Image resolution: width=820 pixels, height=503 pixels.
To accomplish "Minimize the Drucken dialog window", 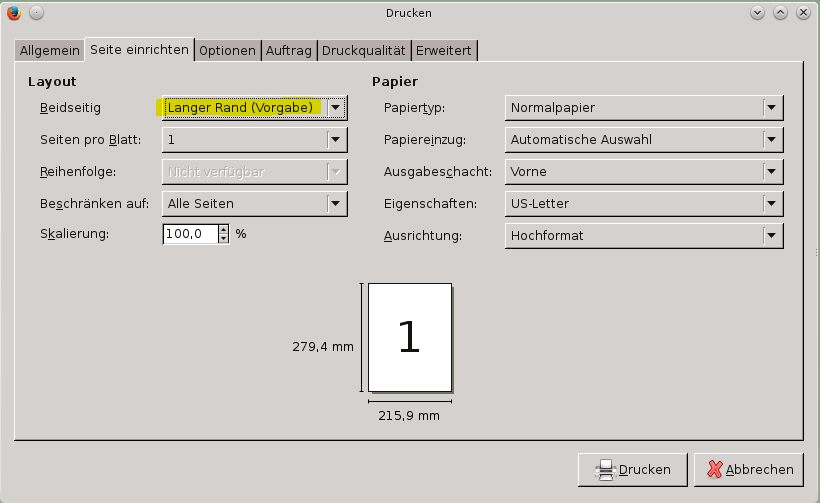I will (x=757, y=13).
